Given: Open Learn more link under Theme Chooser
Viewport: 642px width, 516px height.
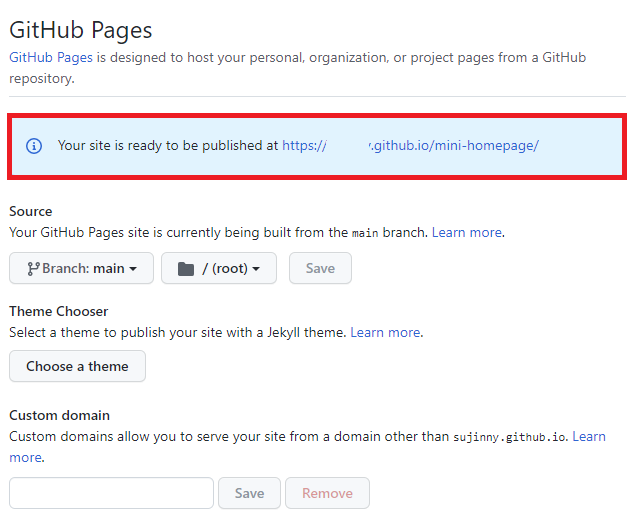Looking at the screenshot, I should [385, 333].
